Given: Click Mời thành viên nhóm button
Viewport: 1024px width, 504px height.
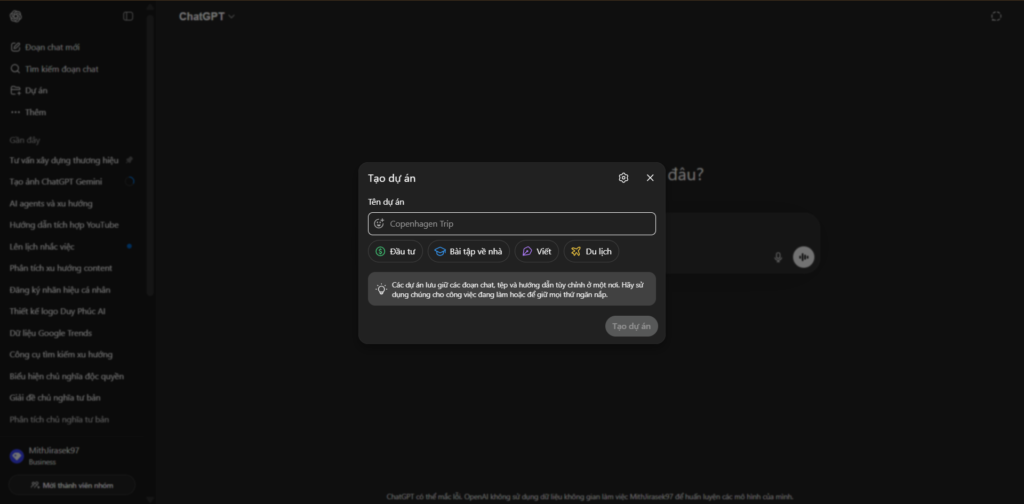Looking at the screenshot, I should click(x=72, y=485).
